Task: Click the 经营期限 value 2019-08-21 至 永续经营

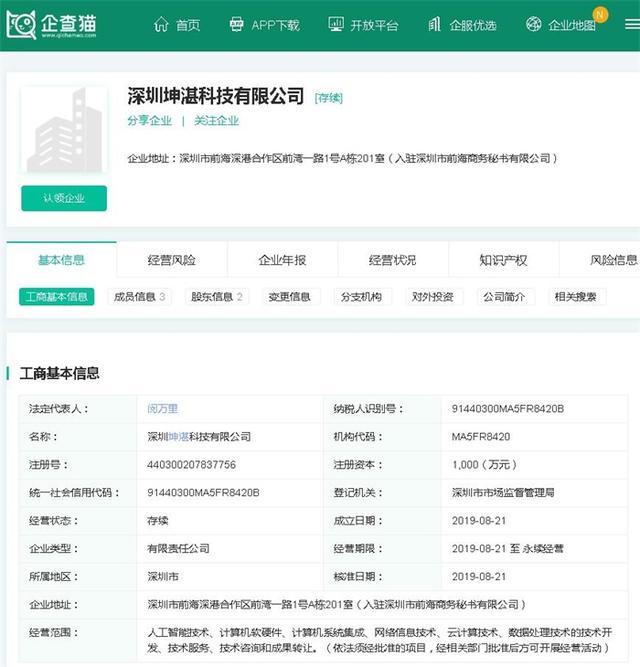Action: (x=508, y=549)
